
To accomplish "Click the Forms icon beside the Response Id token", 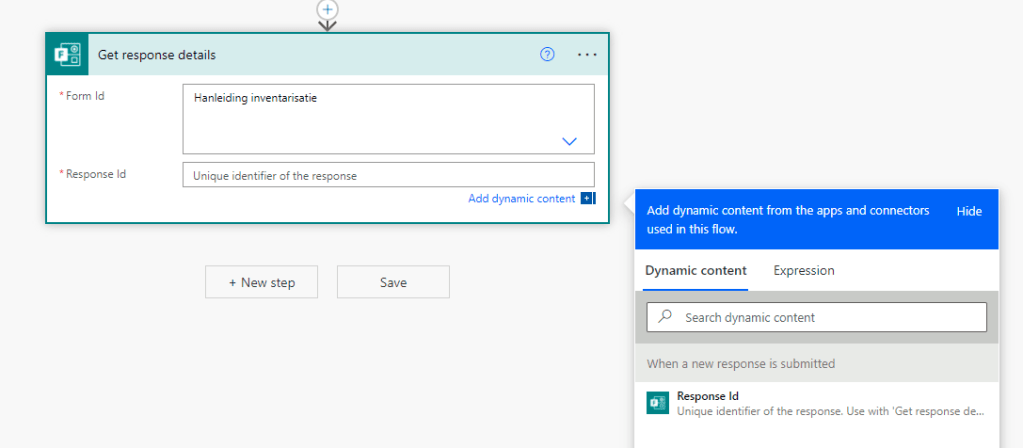I will point(657,402).
